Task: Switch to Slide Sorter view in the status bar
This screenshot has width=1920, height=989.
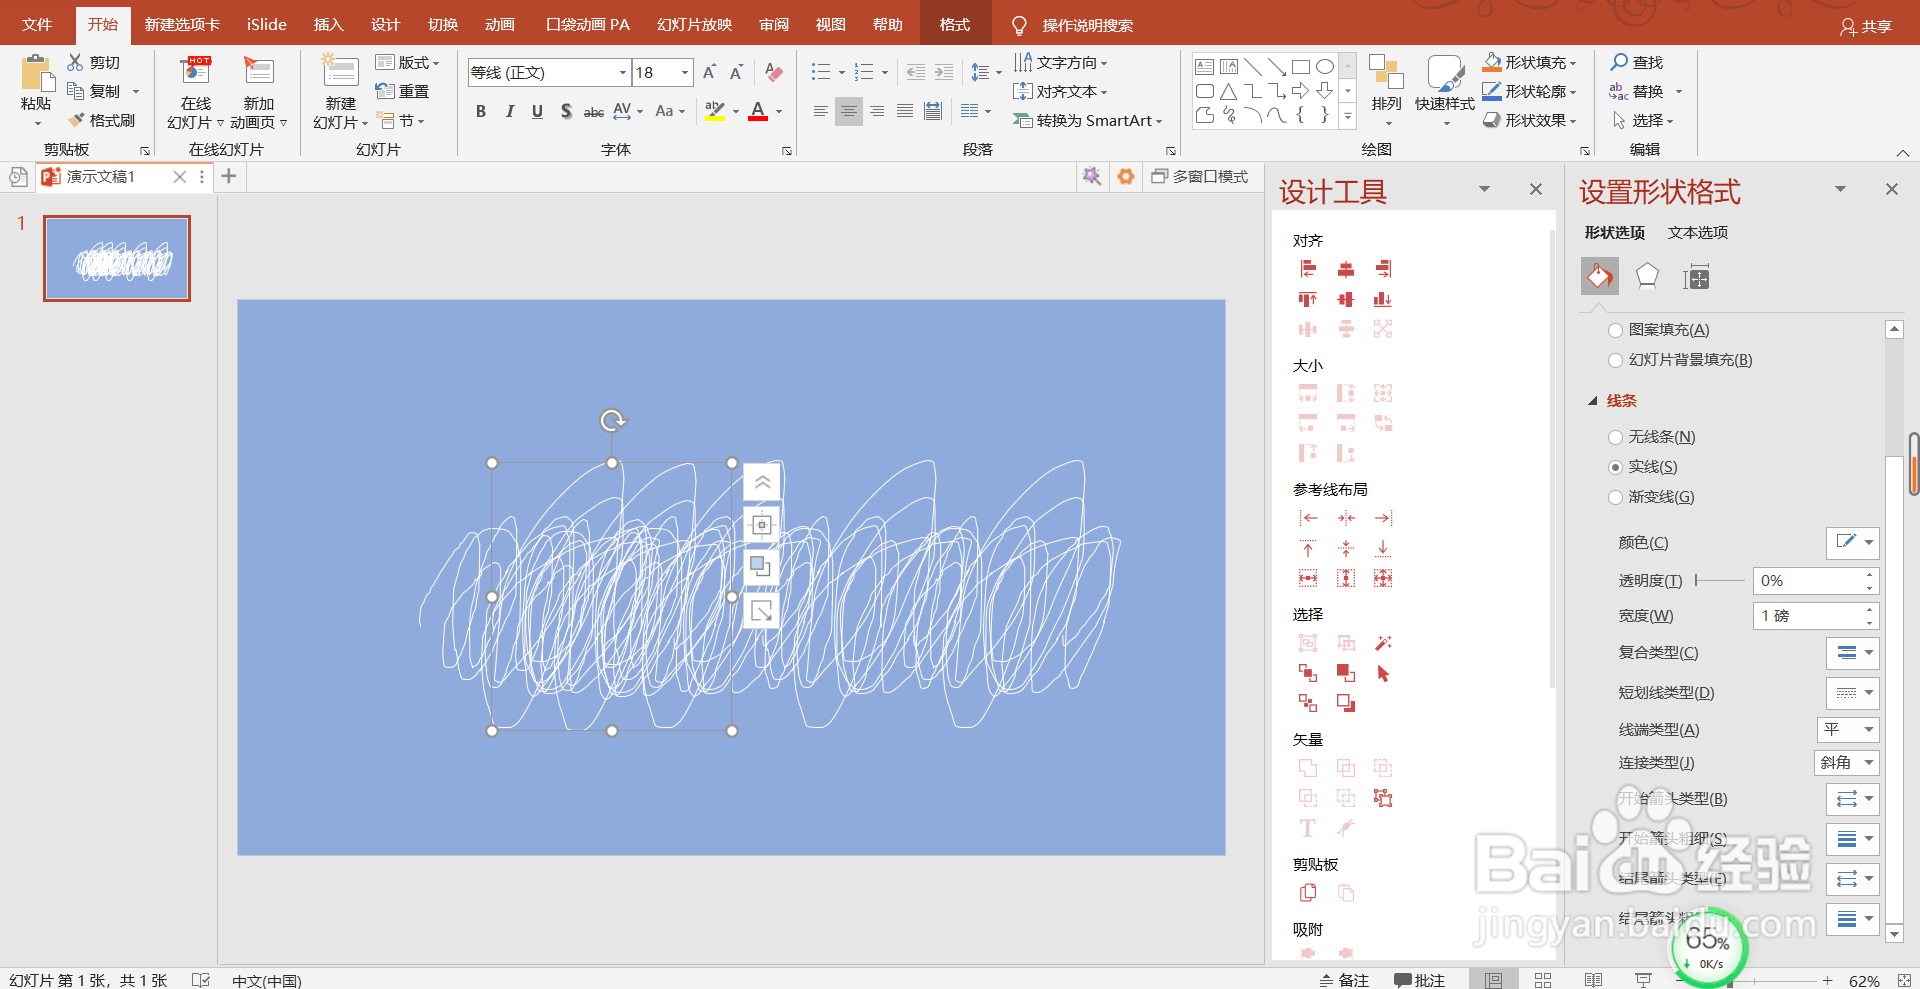Action: pos(1543,980)
